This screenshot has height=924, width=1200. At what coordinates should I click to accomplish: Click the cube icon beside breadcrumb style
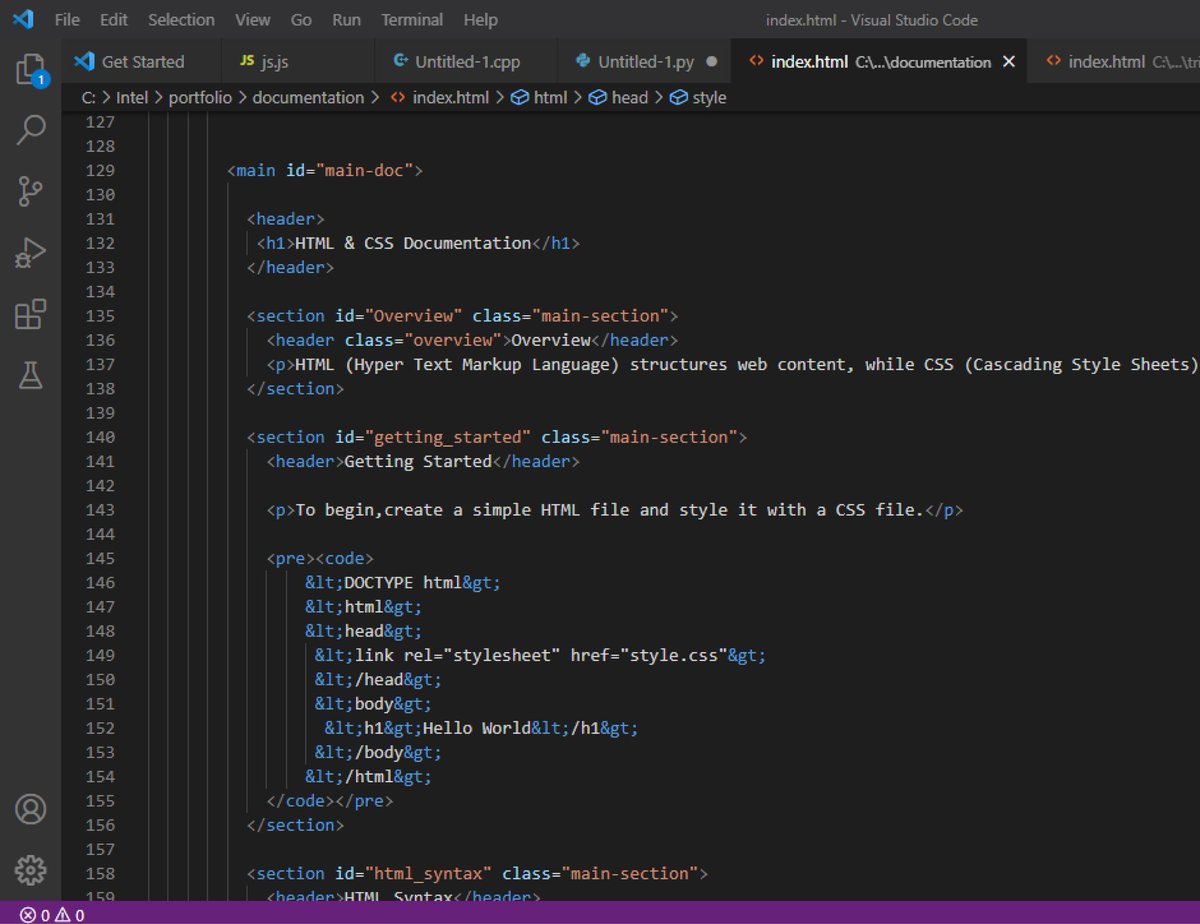679,97
